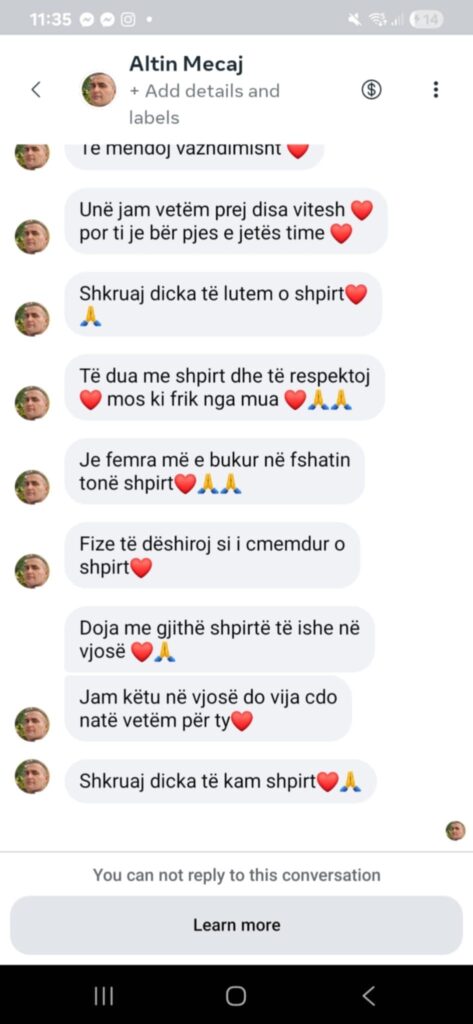Tap Android home navigation button
Screen dimensions: 473x1024
236,995
